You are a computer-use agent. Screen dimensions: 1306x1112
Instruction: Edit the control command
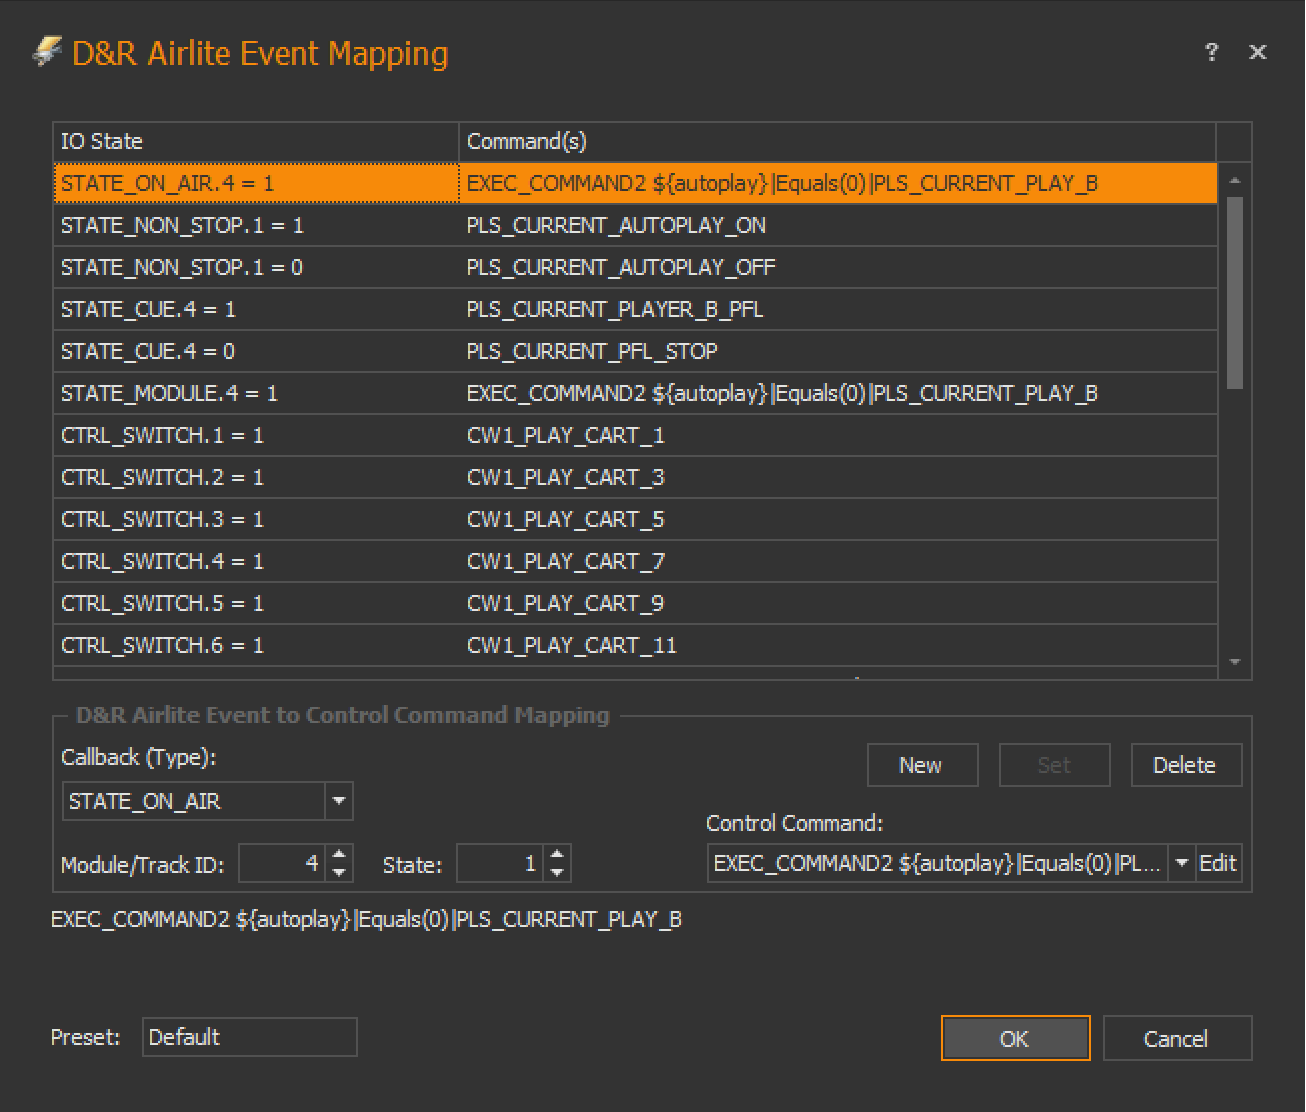pyautogui.click(x=1218, y=863)
